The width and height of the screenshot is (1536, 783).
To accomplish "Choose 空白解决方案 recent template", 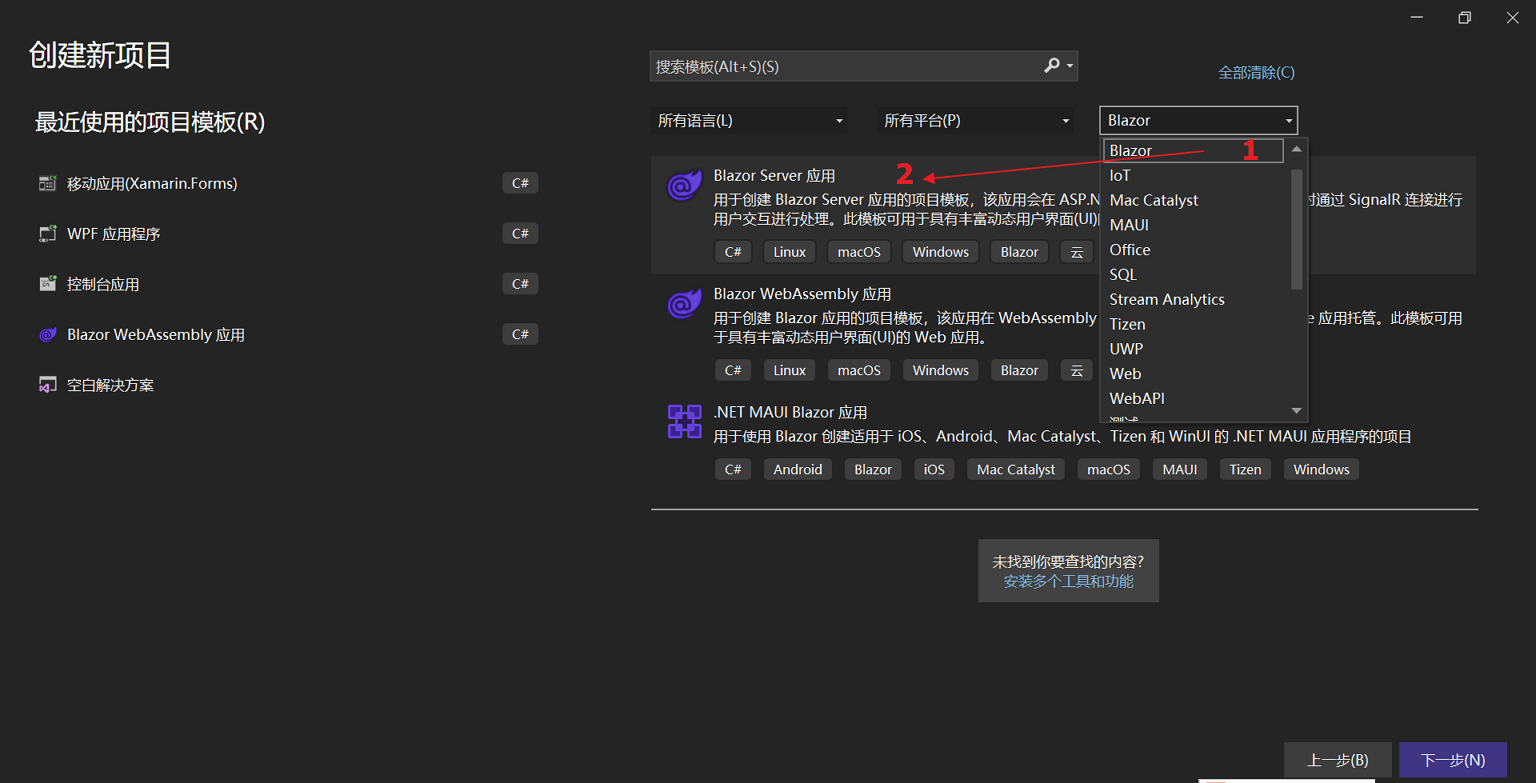I will [x=110, y=385].
